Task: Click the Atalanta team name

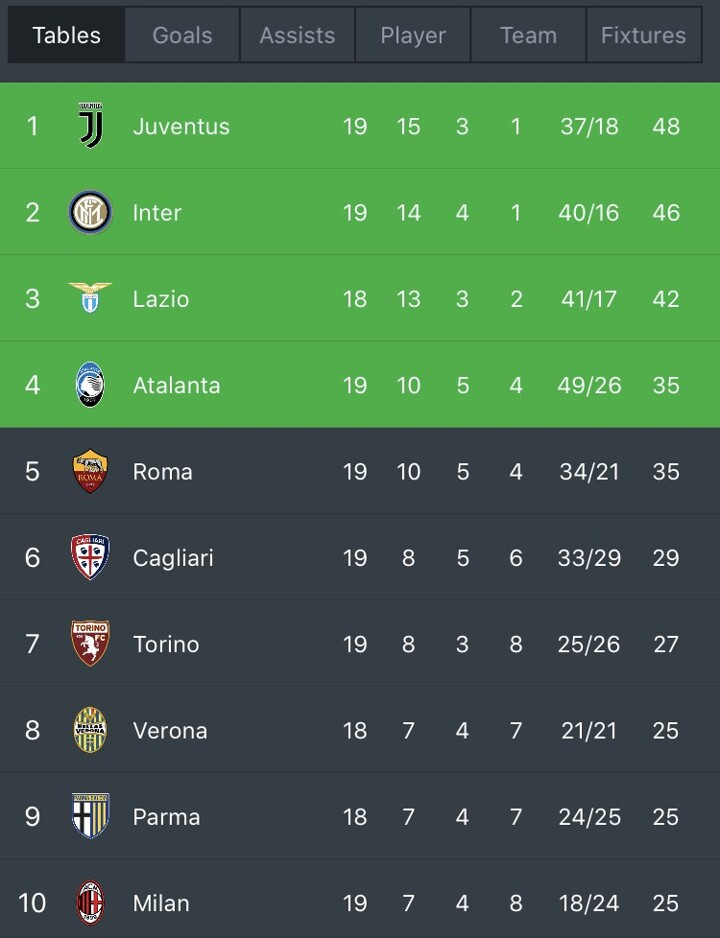Action: coord(176,385)
